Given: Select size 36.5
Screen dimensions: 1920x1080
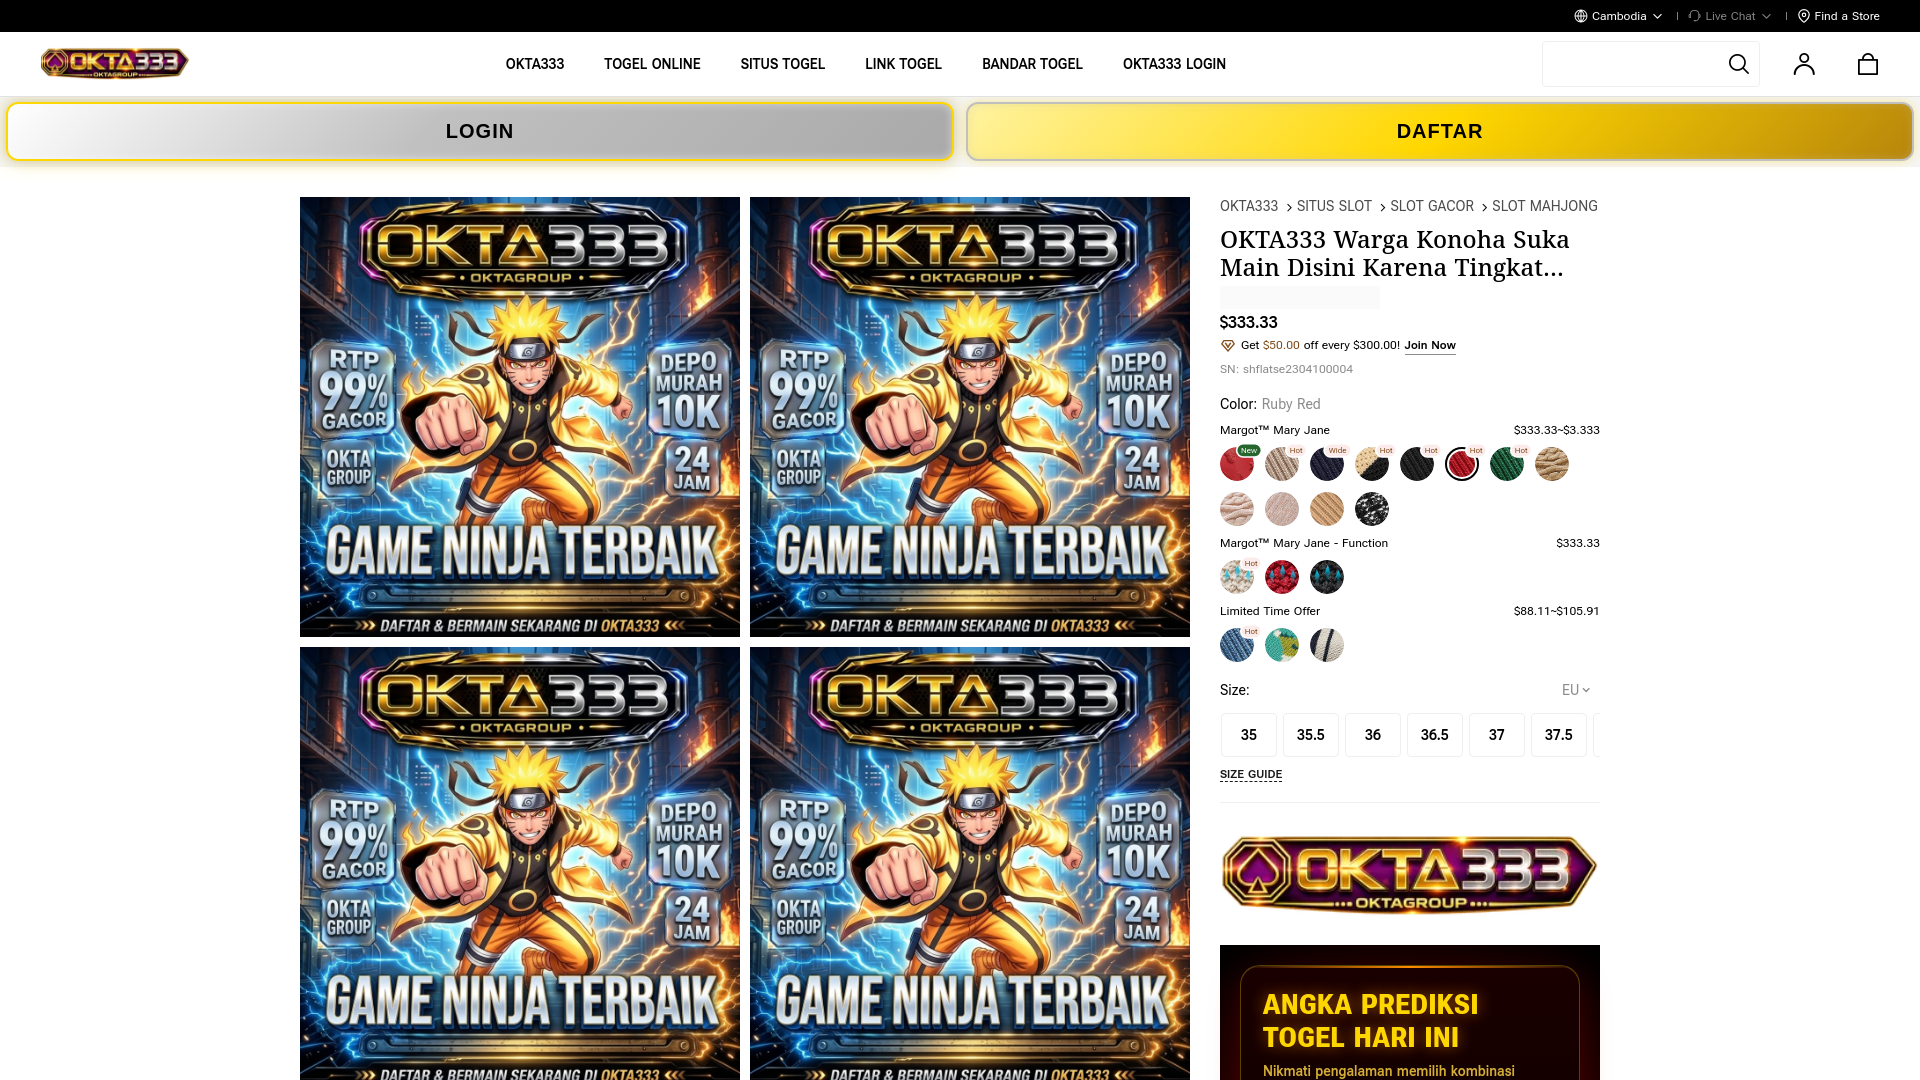Looking at the screenshot, I should click(x=1435, y=735).
